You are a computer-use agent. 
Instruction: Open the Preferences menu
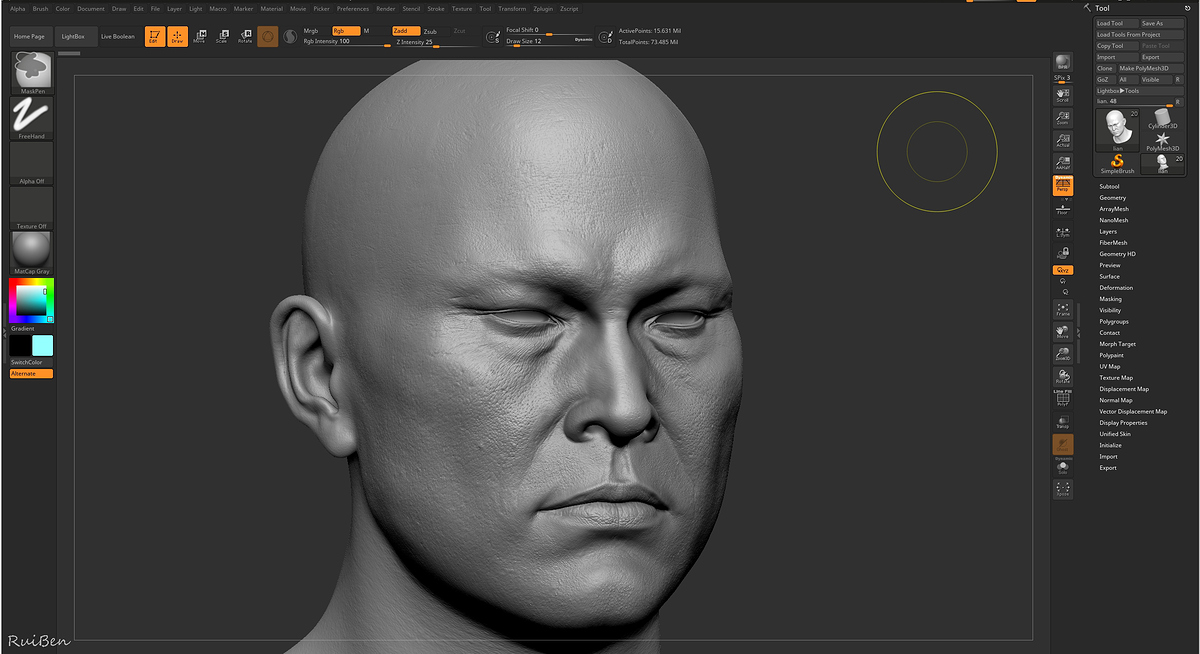click(x=353, y=9)
